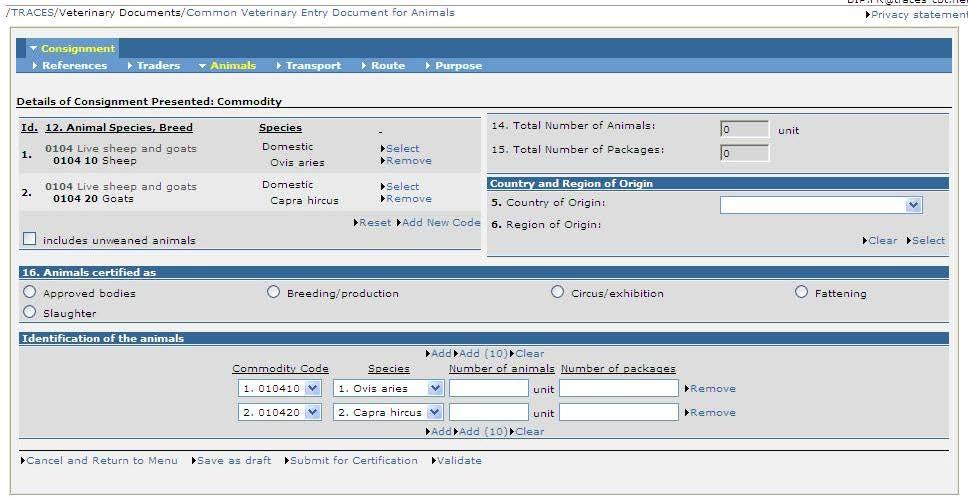The image size is (968, 502).
Task: Cancel and Return to Menu
Action: (102, 461)
